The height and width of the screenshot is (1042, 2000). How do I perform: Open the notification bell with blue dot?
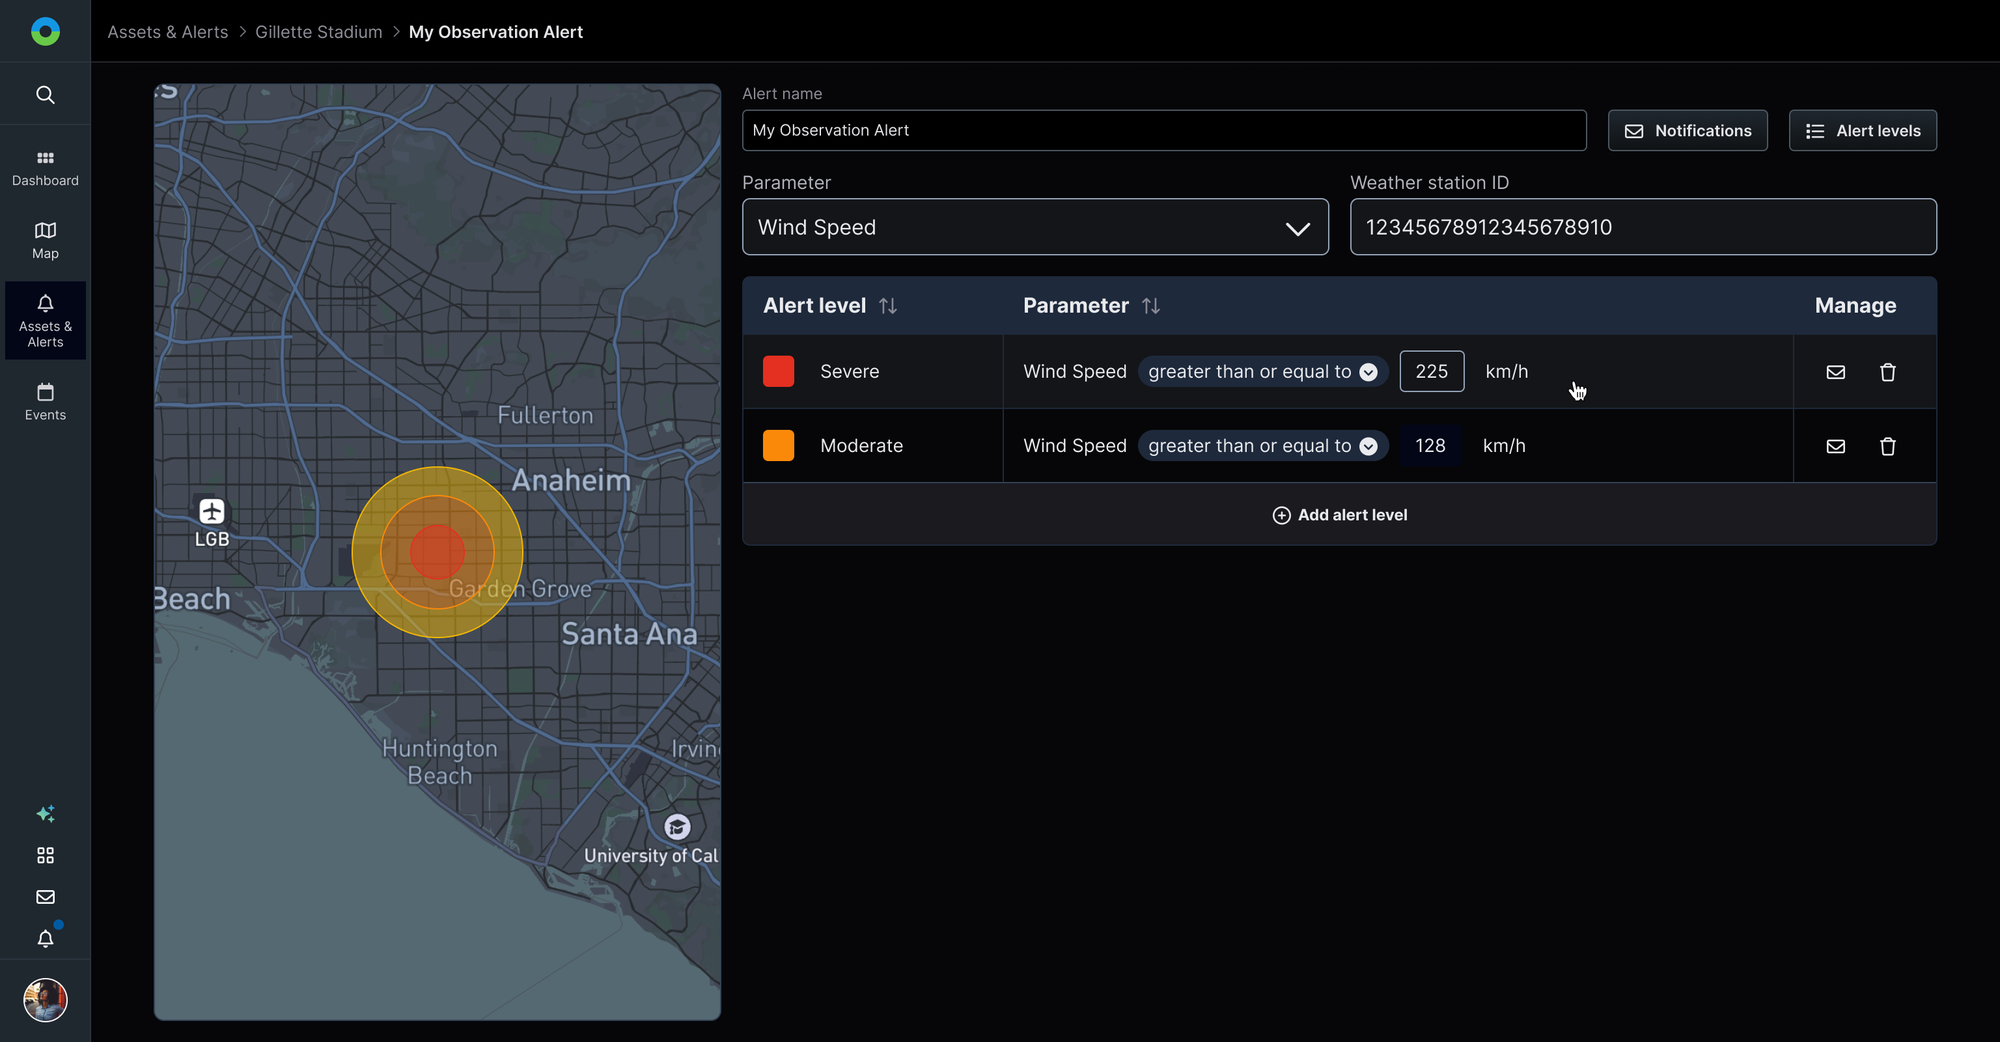tap(45, 938)
